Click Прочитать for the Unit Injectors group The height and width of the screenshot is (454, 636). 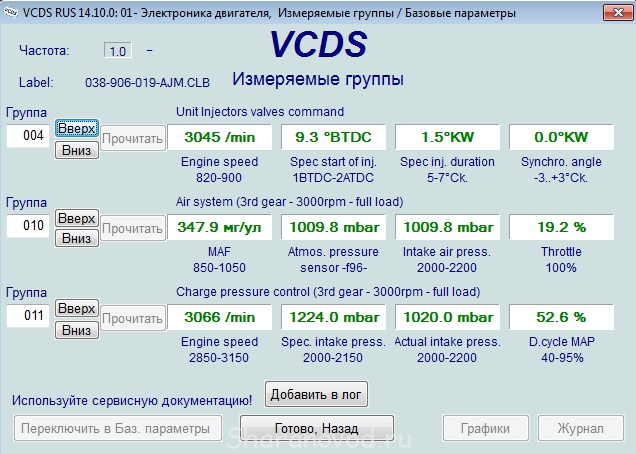pyautogui.click(x=131, y=139)
